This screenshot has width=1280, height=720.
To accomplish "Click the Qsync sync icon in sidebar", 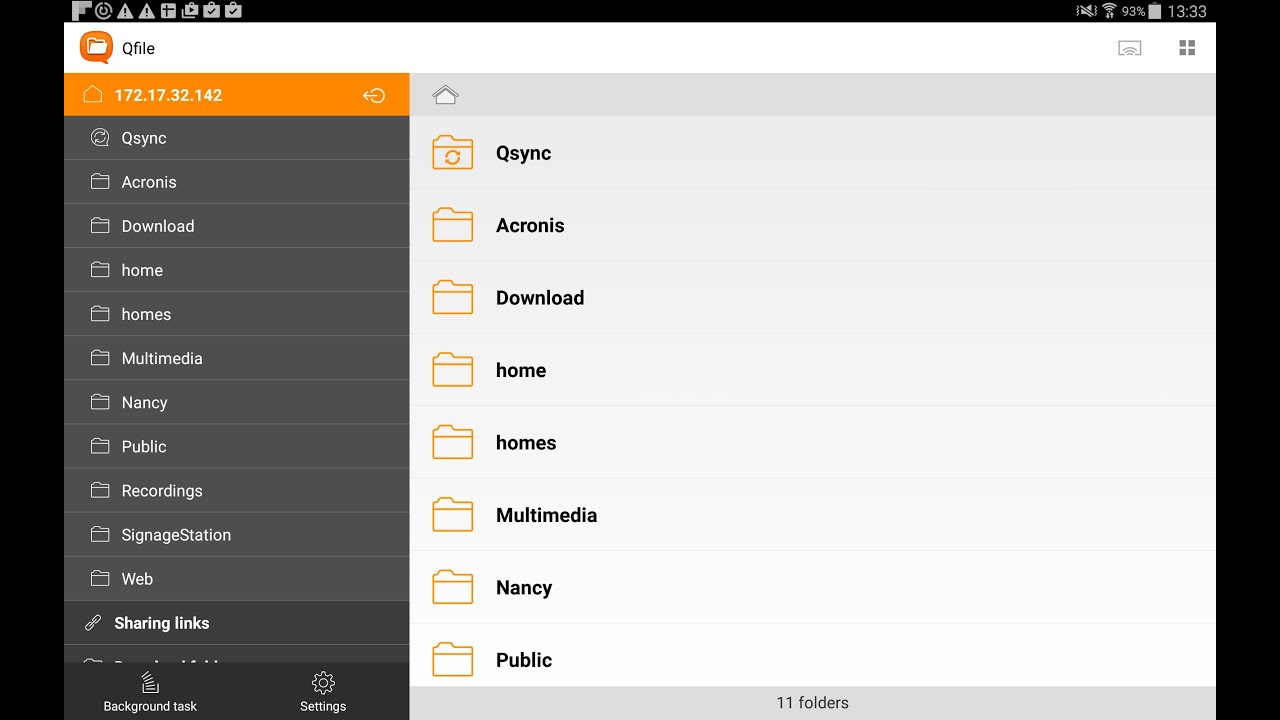I will (100, 138).
